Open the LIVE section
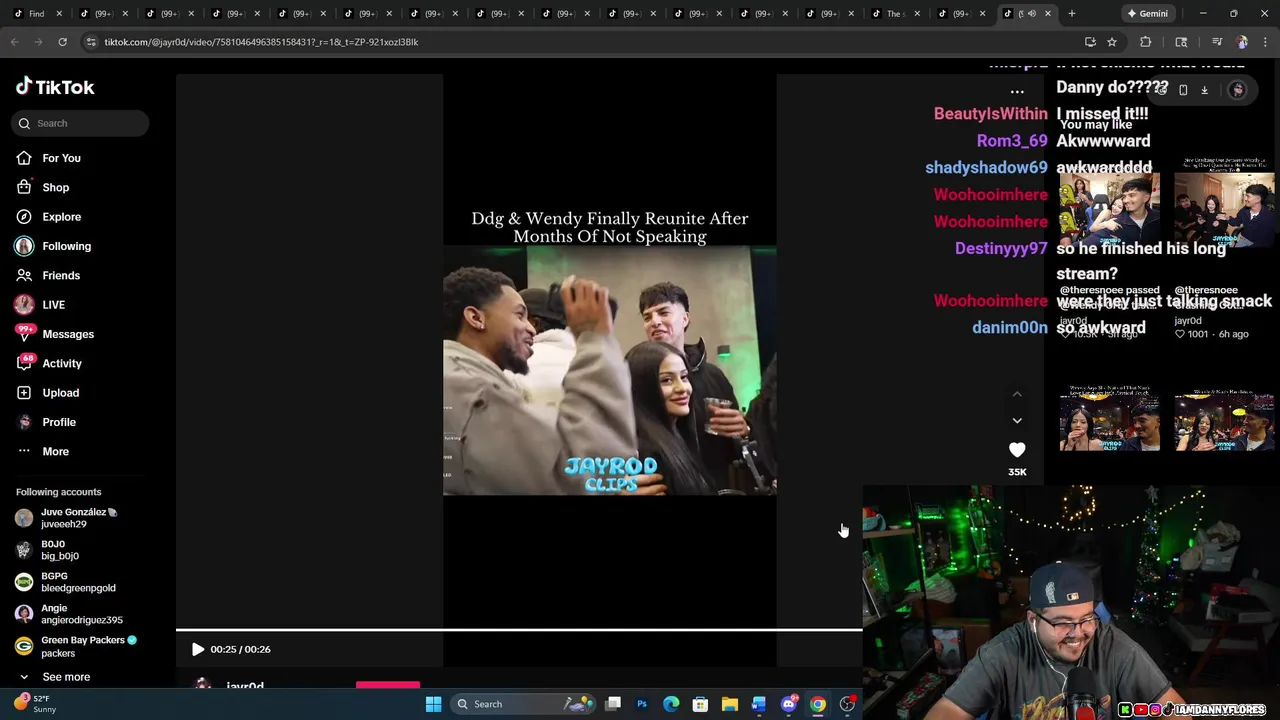 [x=40, y=305]
